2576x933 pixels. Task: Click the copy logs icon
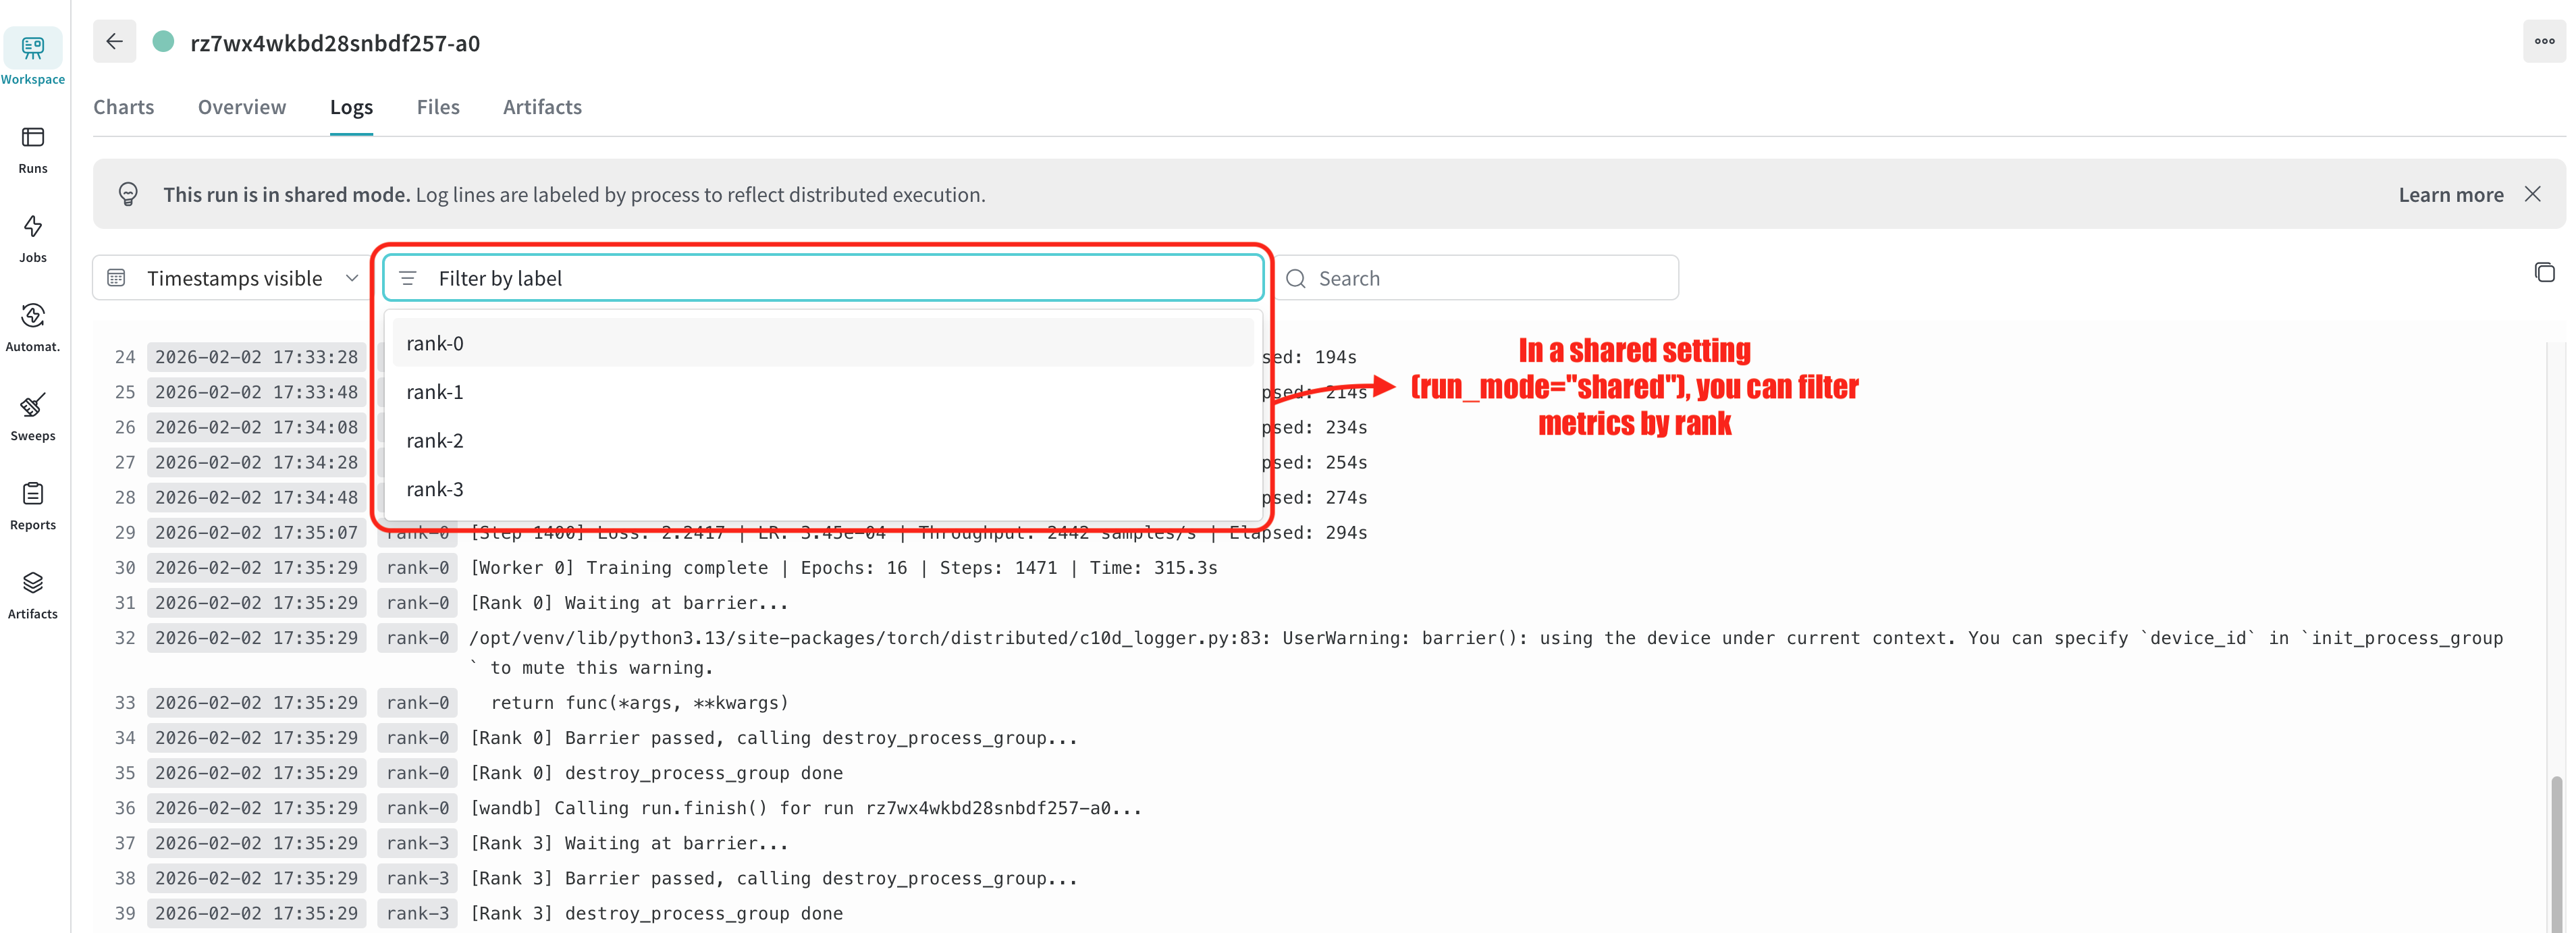(x=2544, y=272)
